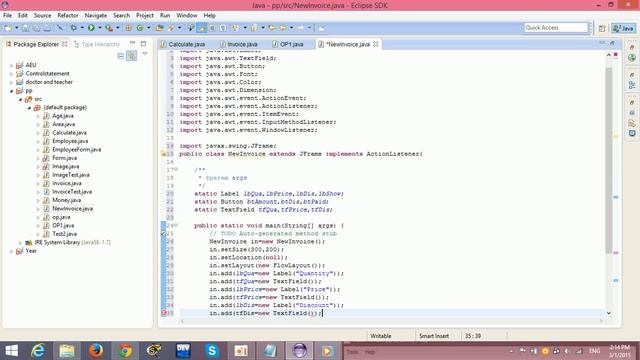Viewport: 640px width, 360px height.
Task: Open Firefox from the taskbar
Action: click(96, 351)
